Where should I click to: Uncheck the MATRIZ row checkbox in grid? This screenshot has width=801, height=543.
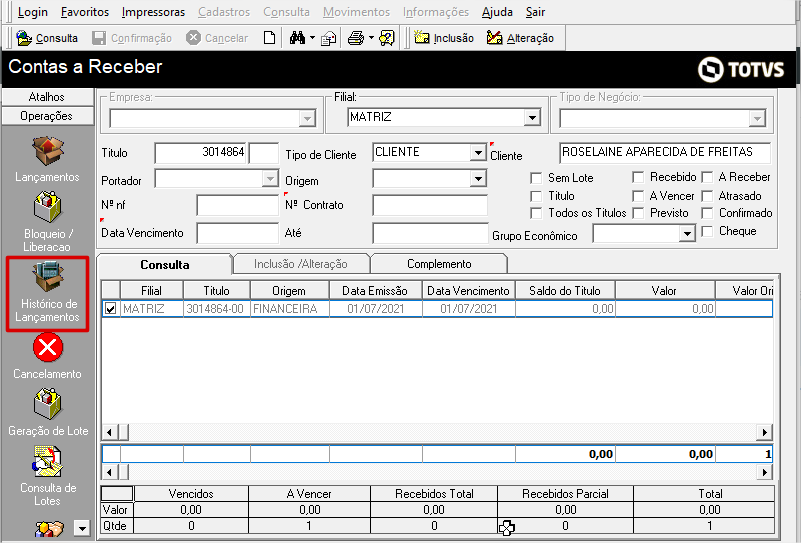[110, 309]
